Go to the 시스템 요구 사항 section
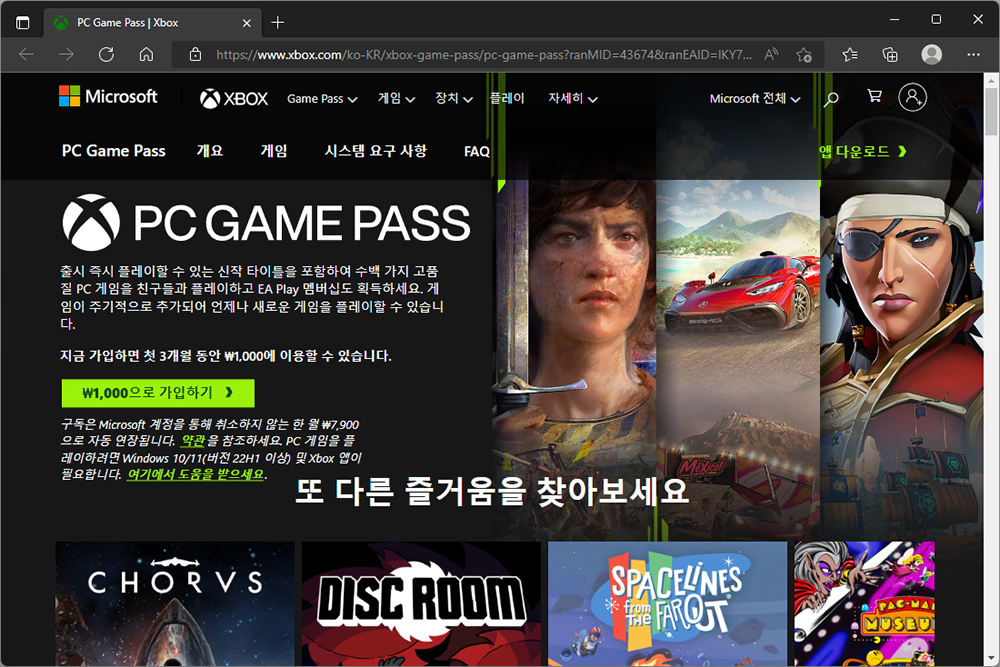Image resolution: width=1000 pixels, height=667 pixels. [376, 151]
